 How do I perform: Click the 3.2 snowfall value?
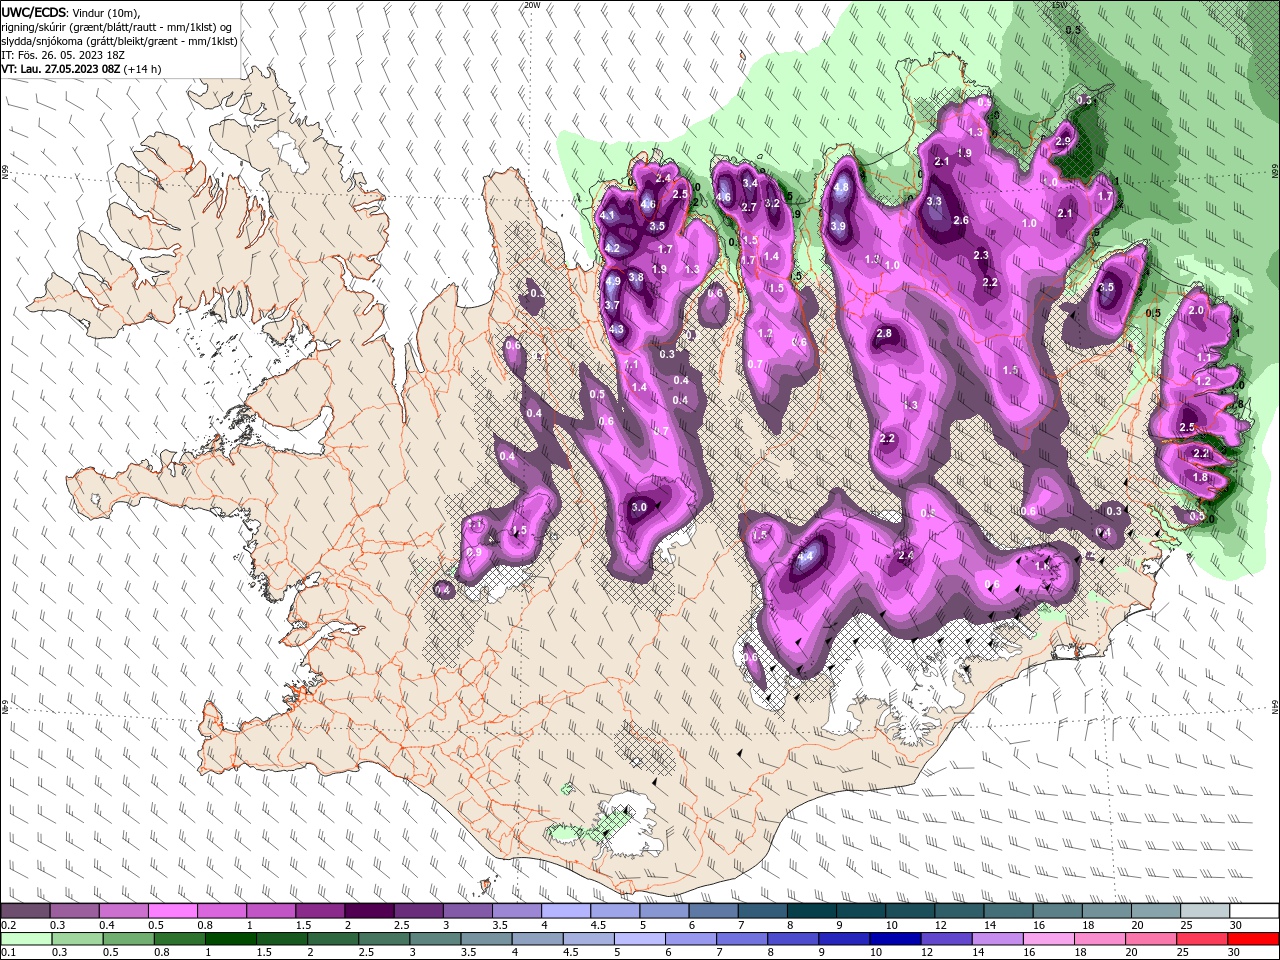[x=772, y=203]
